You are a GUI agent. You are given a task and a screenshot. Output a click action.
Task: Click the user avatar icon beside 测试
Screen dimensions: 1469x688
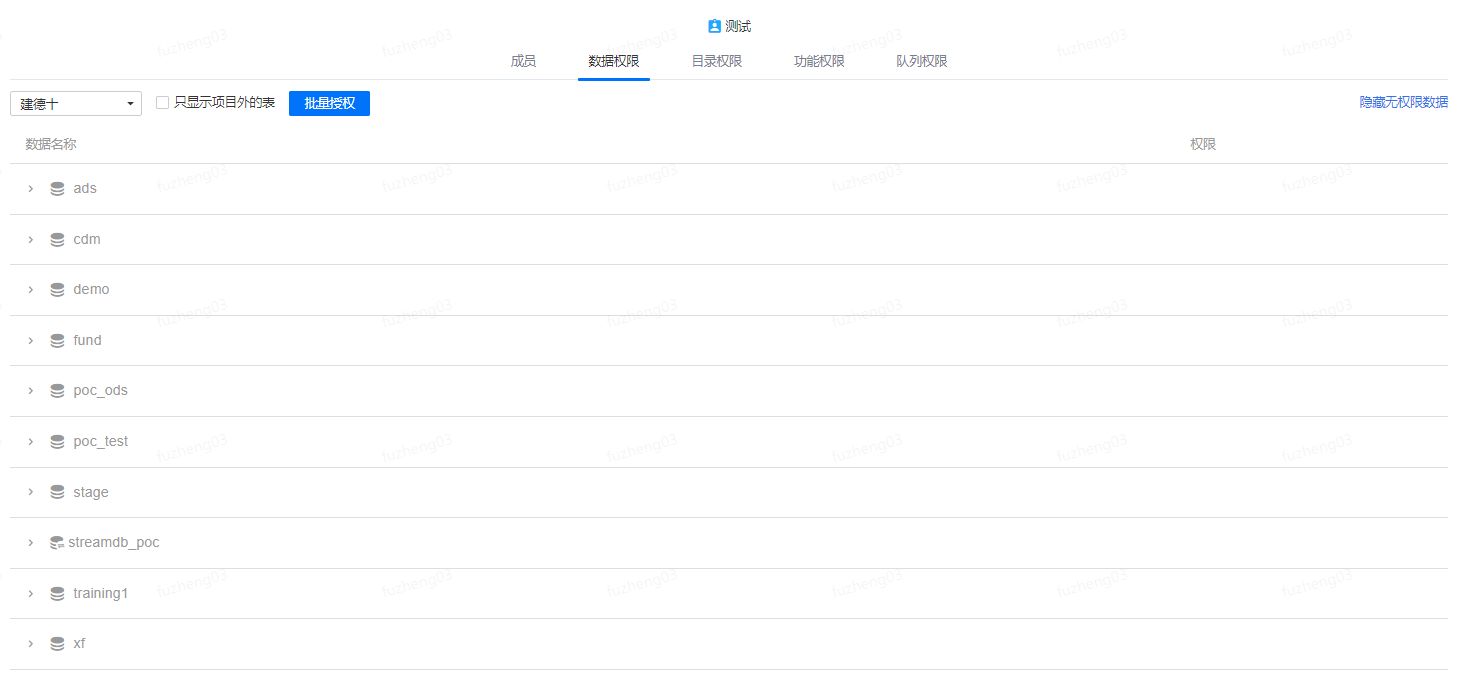coord(714,26)
